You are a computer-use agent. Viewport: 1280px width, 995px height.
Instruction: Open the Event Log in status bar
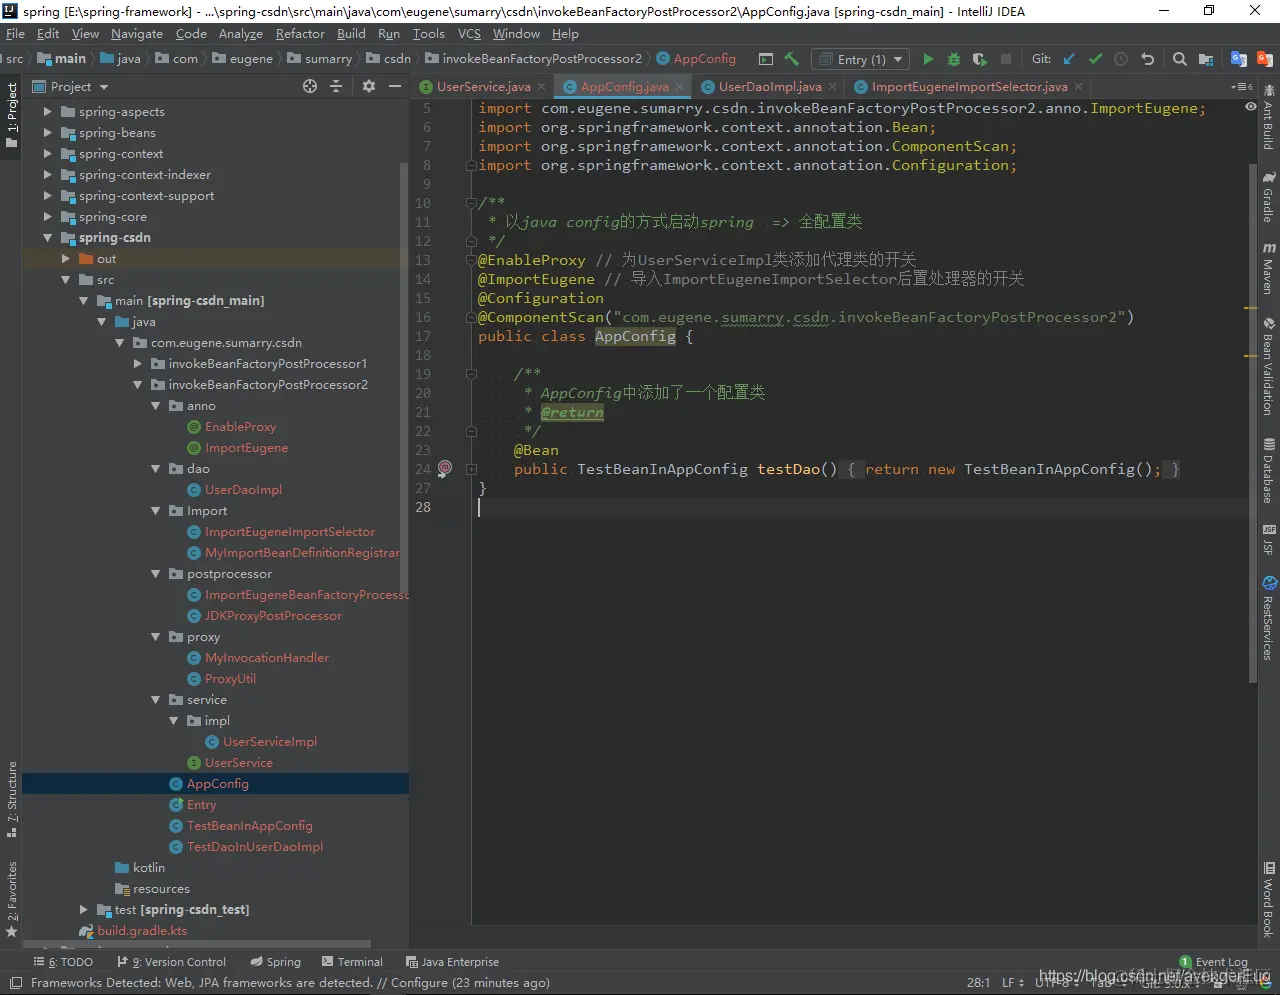tap(1213, 962)
